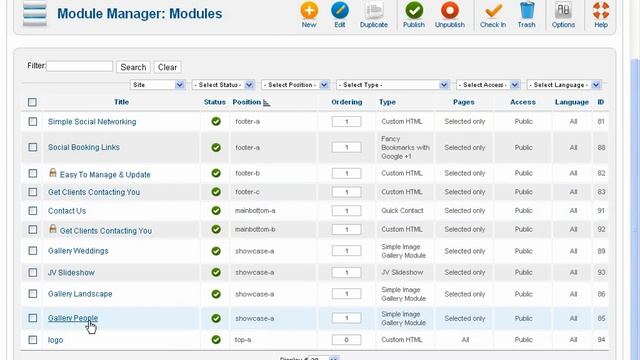Click ordering field for logo module

[346, 340]
